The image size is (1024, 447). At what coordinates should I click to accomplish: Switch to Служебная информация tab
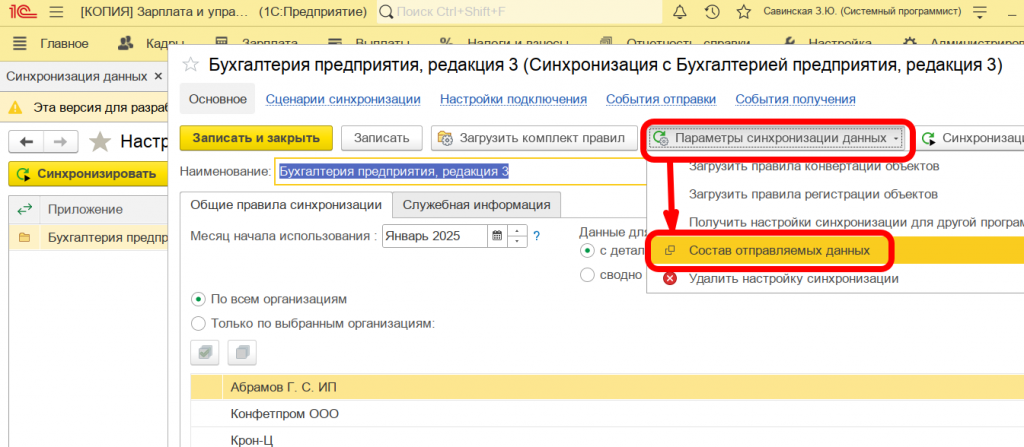477,205
